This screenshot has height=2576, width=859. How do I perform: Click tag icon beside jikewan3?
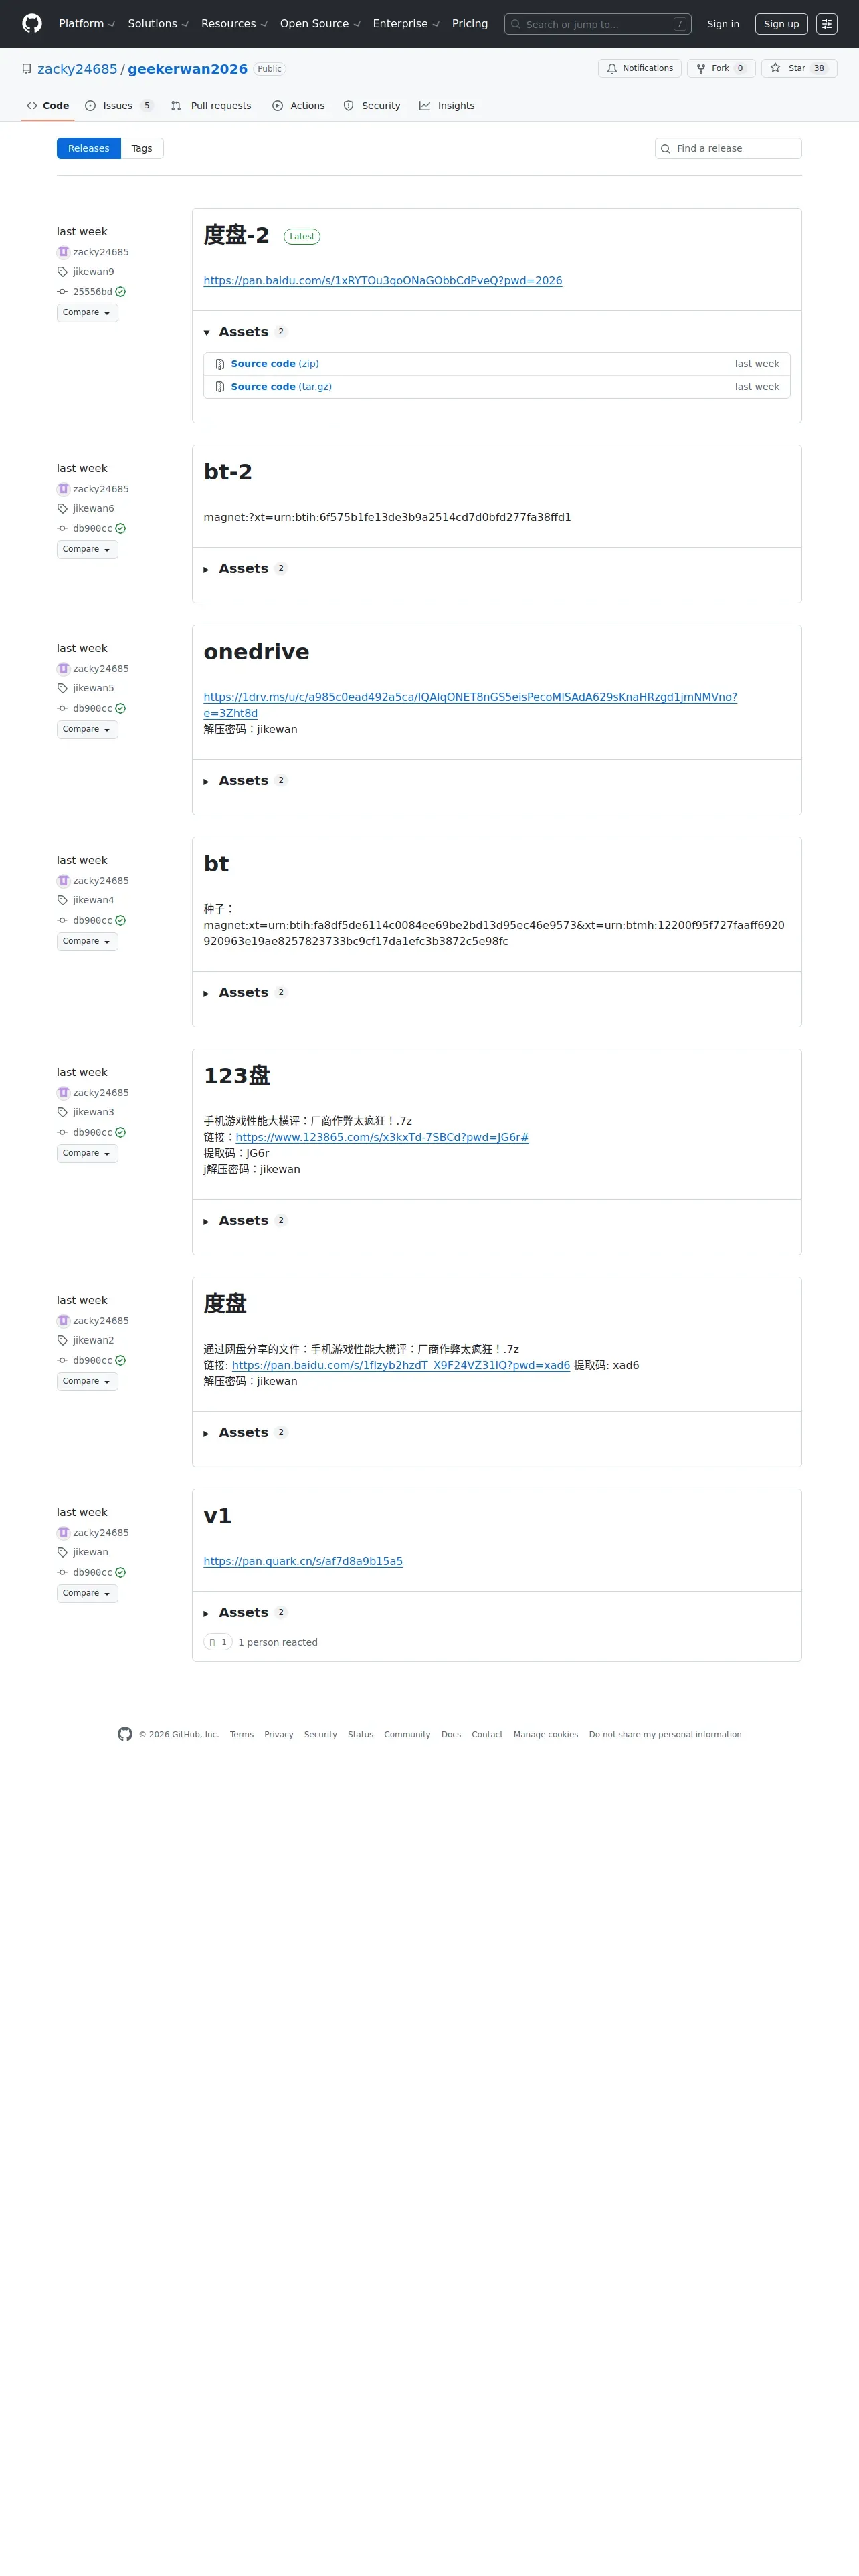point(62,1113)
